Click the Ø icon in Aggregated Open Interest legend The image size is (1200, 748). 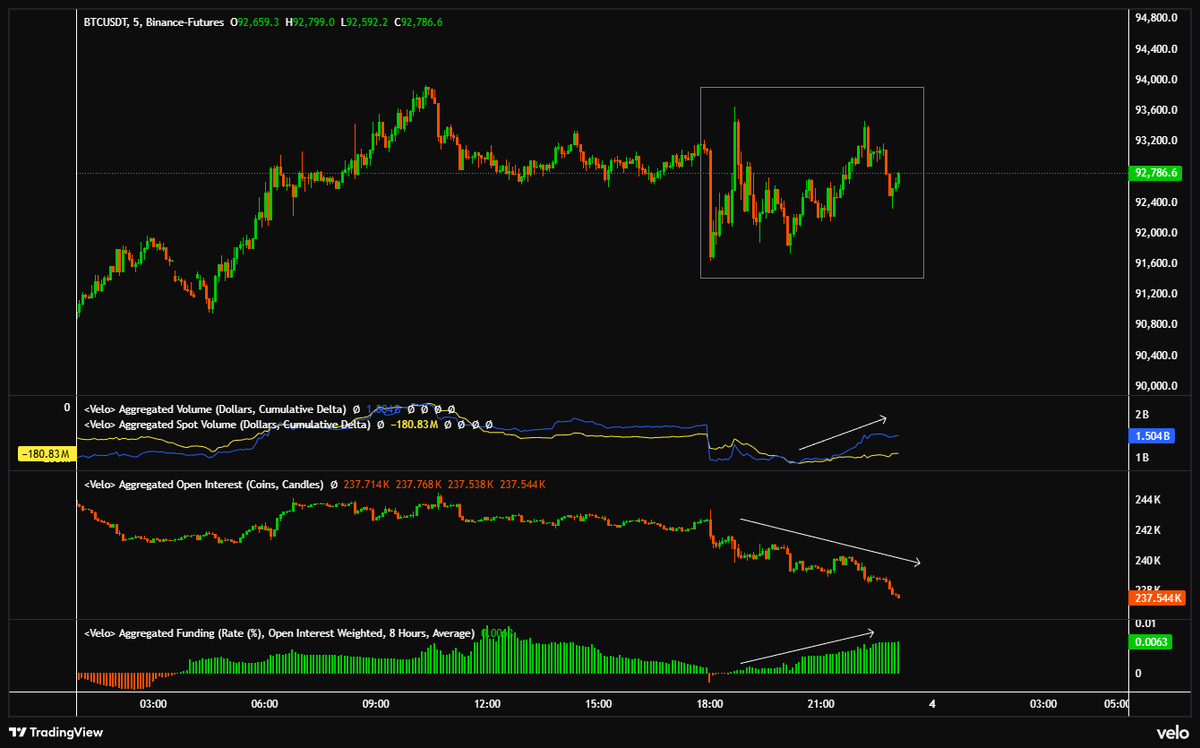tap(333, 484)
